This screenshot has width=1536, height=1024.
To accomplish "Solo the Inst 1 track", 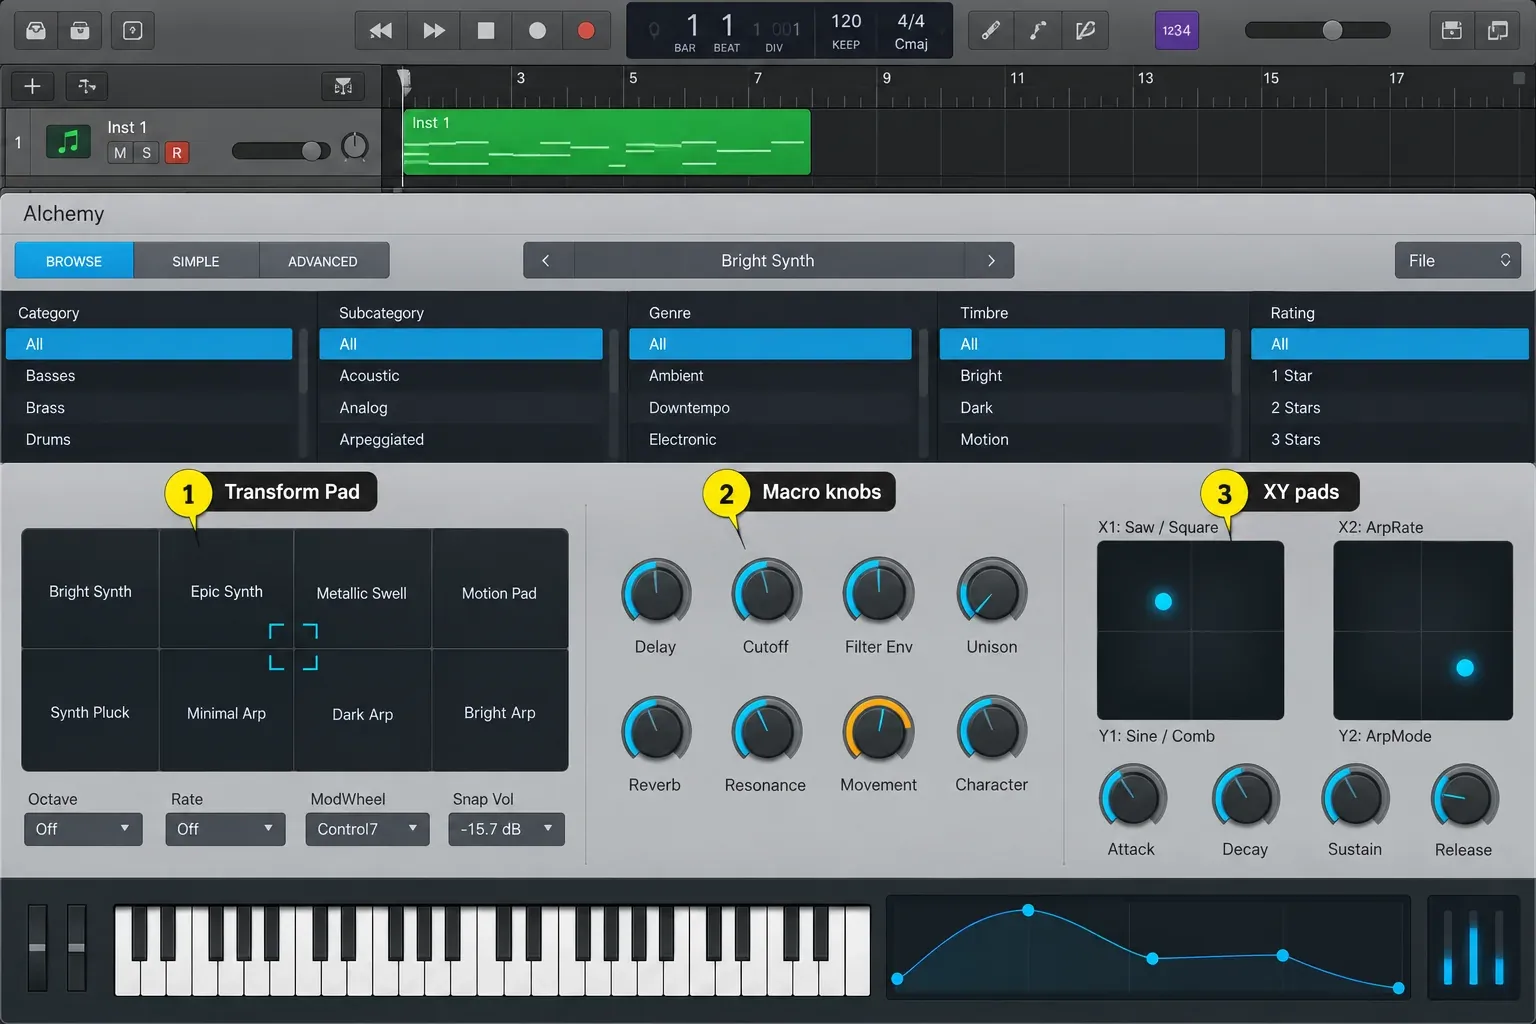I will pos(147,153).
